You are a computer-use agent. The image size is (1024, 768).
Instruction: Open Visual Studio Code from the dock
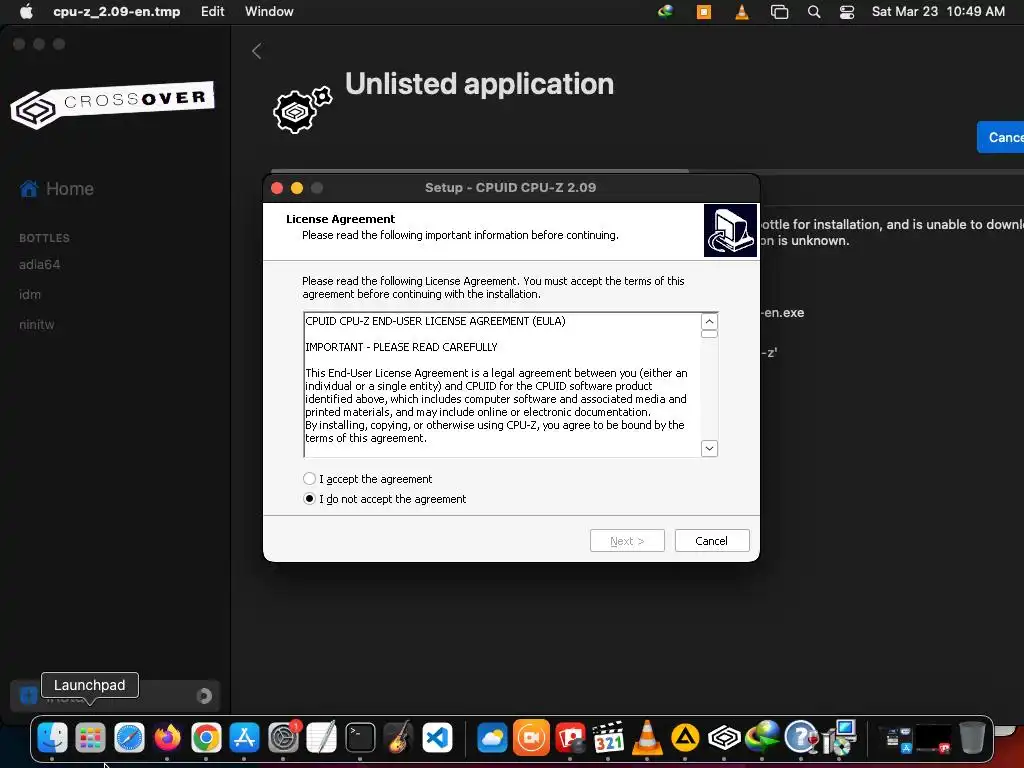coord(437,738)
